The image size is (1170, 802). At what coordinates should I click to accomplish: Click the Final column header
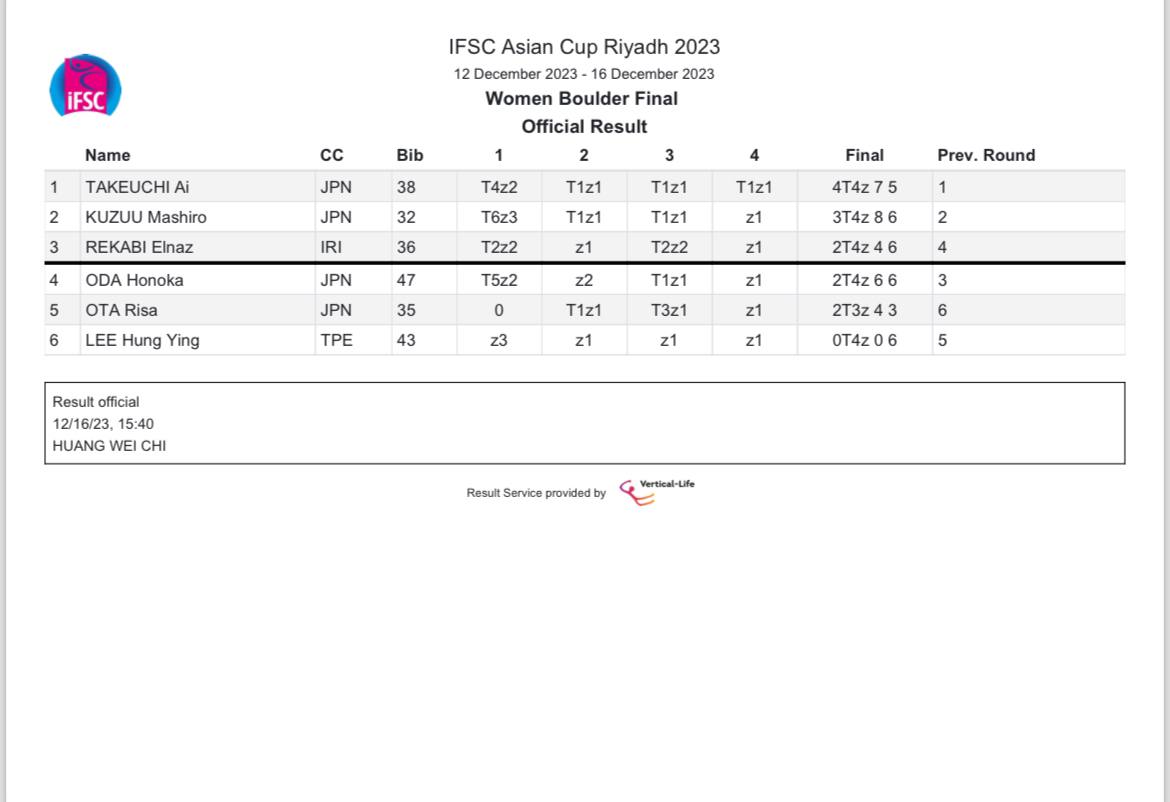pos(864,155)
